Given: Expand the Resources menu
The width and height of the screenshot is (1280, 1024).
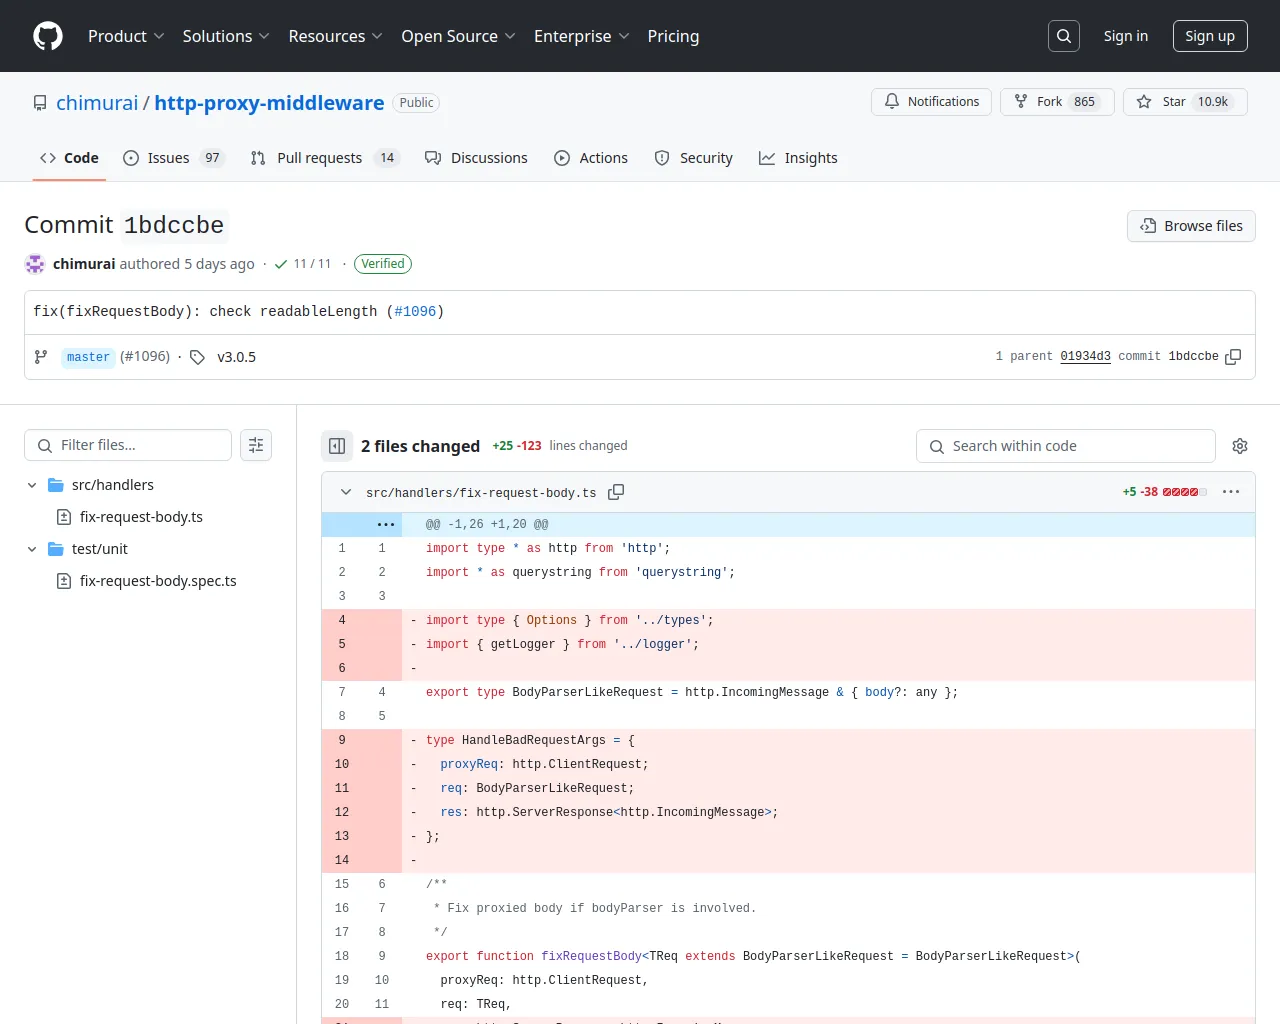Looking at the screenshot, I should click(x=335, y=36).
